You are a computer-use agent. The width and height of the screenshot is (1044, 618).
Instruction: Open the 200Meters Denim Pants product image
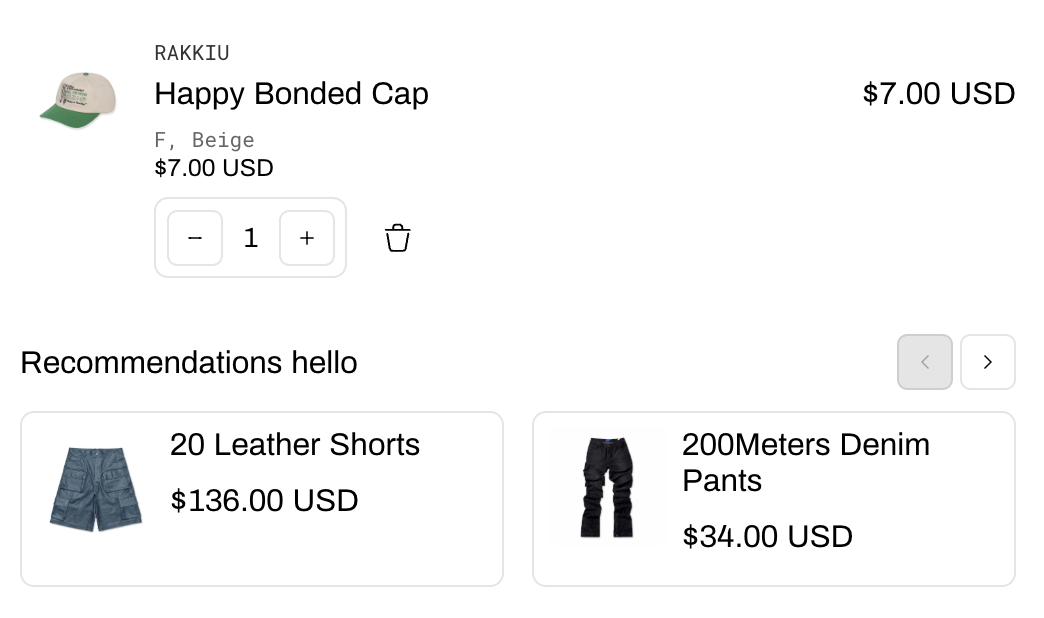pos(608,488)
